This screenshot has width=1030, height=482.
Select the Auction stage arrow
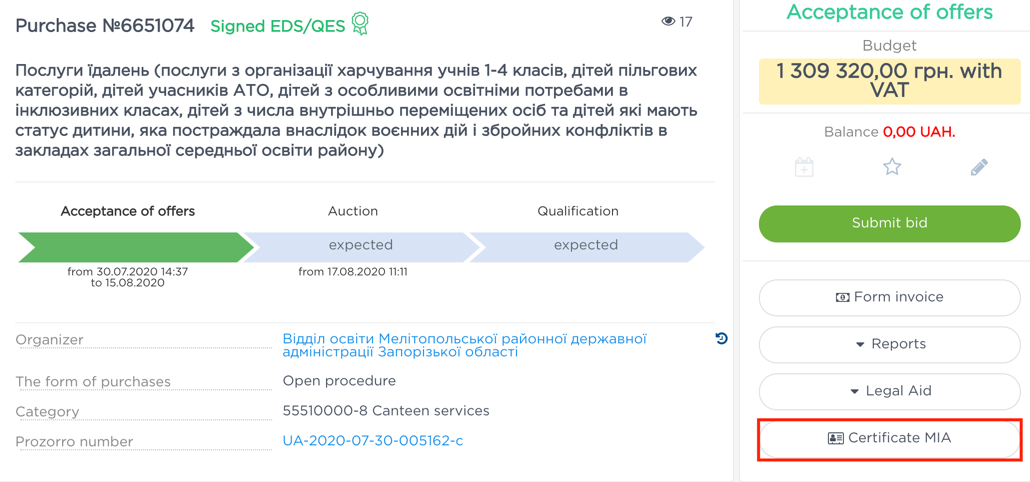(360, 246)
